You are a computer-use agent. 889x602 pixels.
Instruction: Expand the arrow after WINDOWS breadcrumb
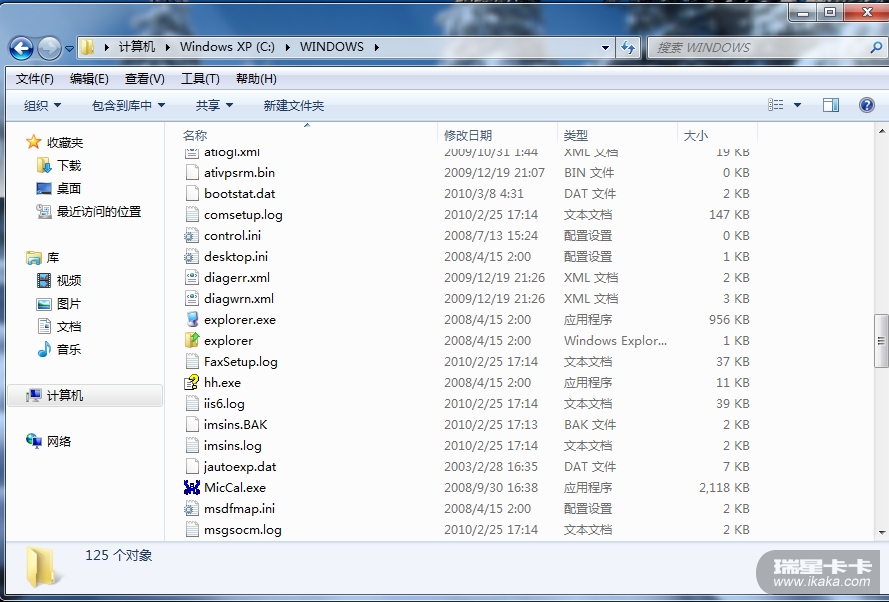[376, 47]
